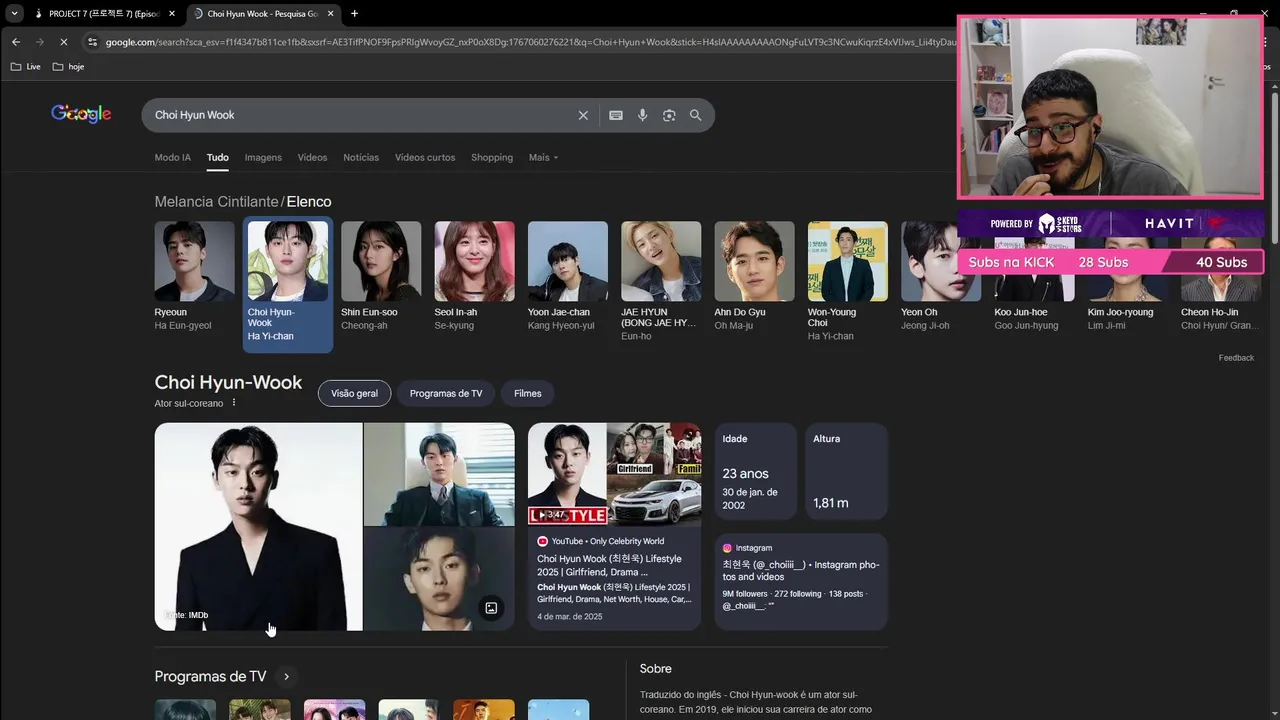This screenshot has width=1280, height=720.
Task: Select cast member Seol In-ah
Action: click(x=475, y=276)
